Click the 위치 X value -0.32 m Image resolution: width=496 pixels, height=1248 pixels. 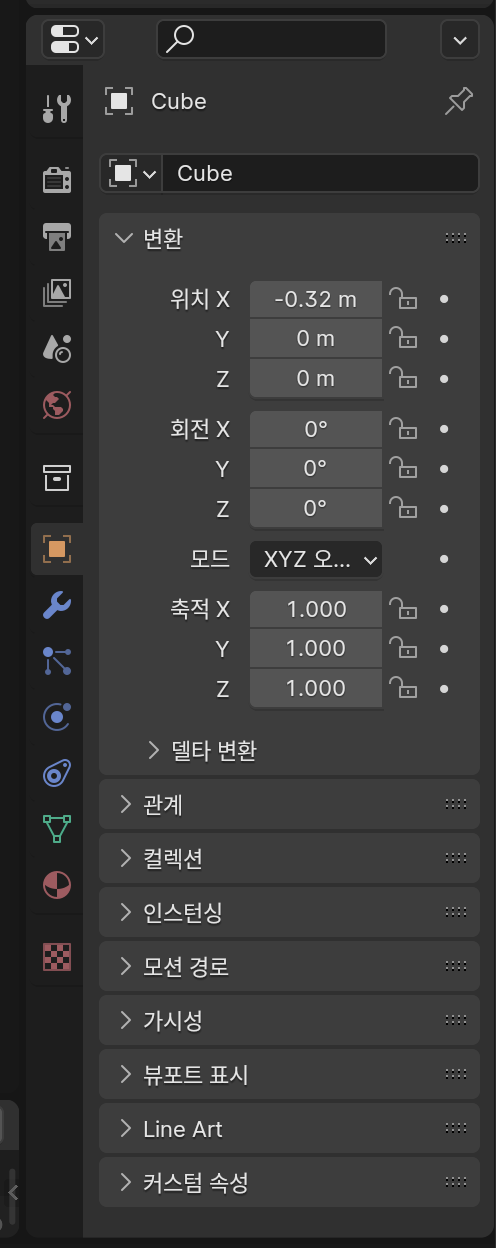coord(316,299)
